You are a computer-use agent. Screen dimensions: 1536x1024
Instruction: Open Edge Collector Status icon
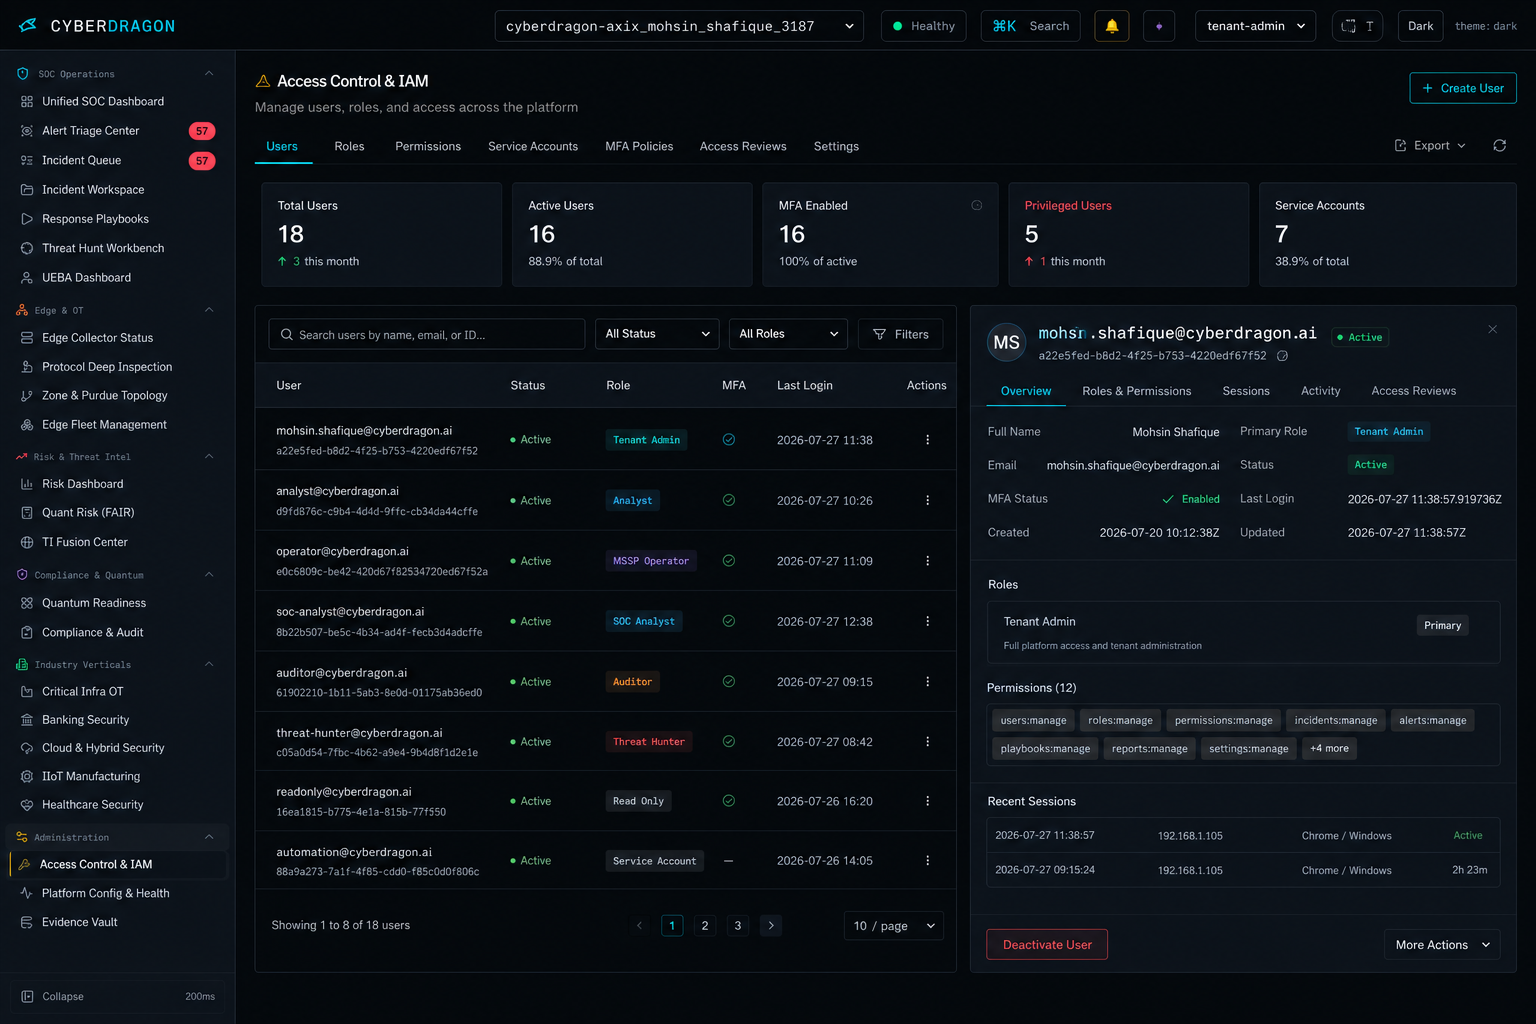(x=27, y=338)
